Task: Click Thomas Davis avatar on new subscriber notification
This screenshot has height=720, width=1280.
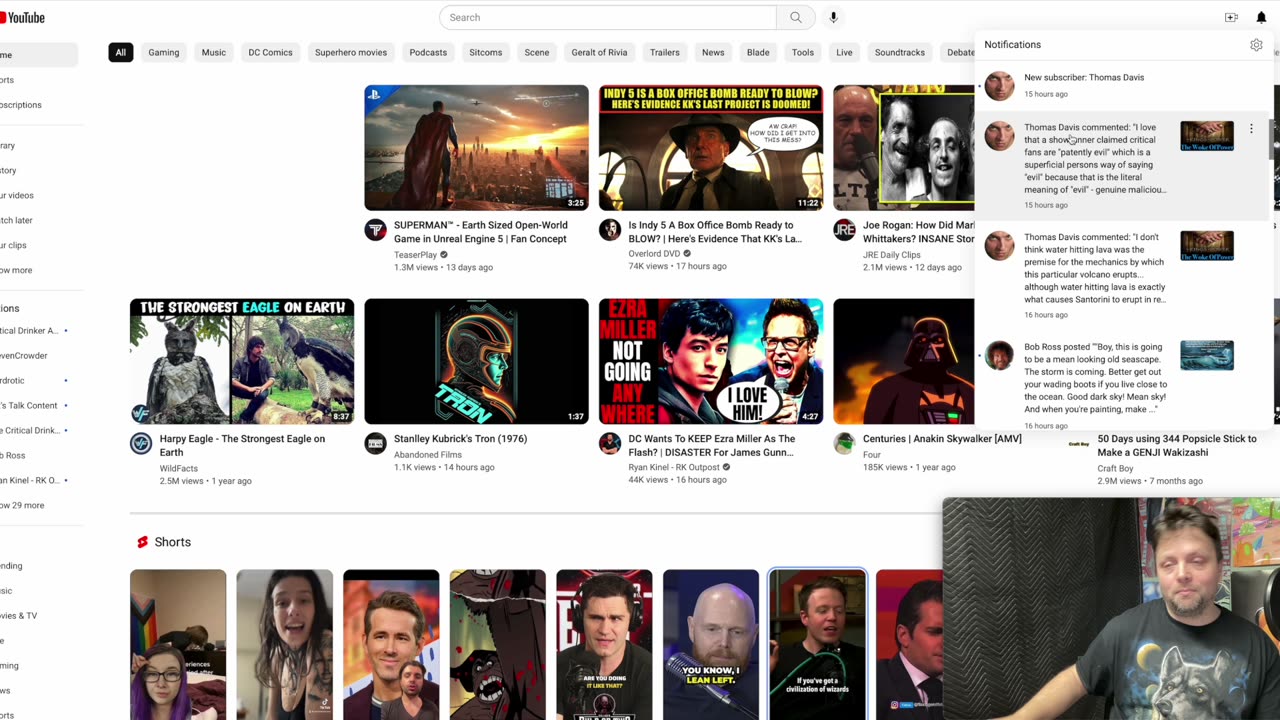Action: coord(999,86)
